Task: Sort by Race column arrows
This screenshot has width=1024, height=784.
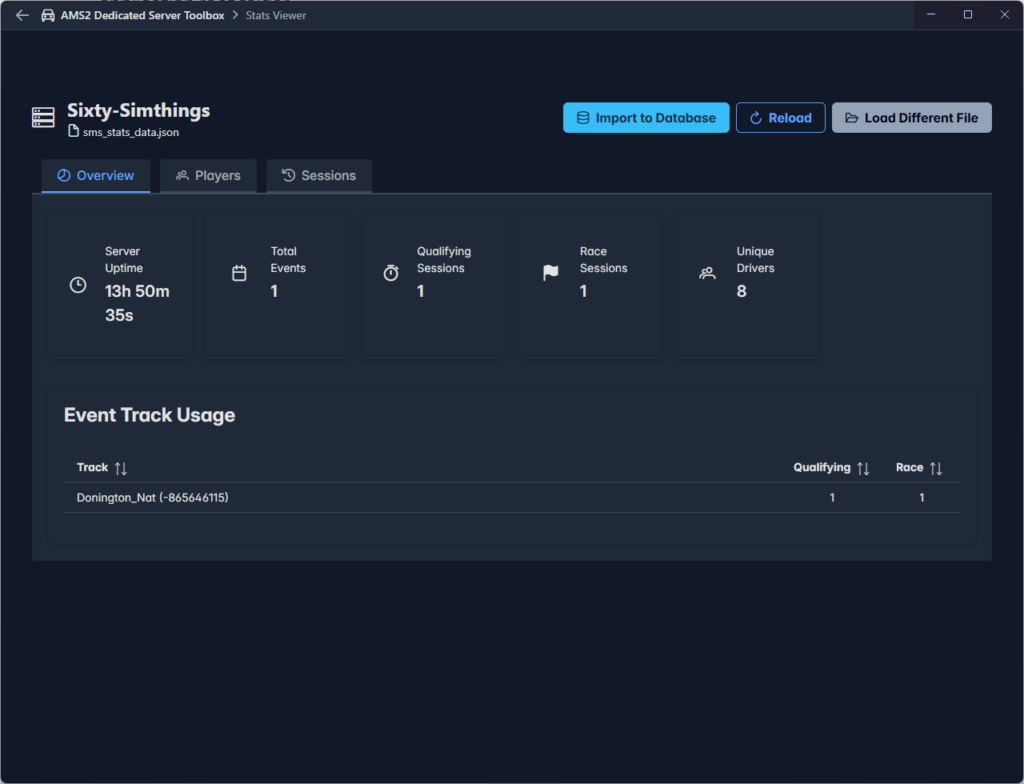Action: (x=936, y=468)
